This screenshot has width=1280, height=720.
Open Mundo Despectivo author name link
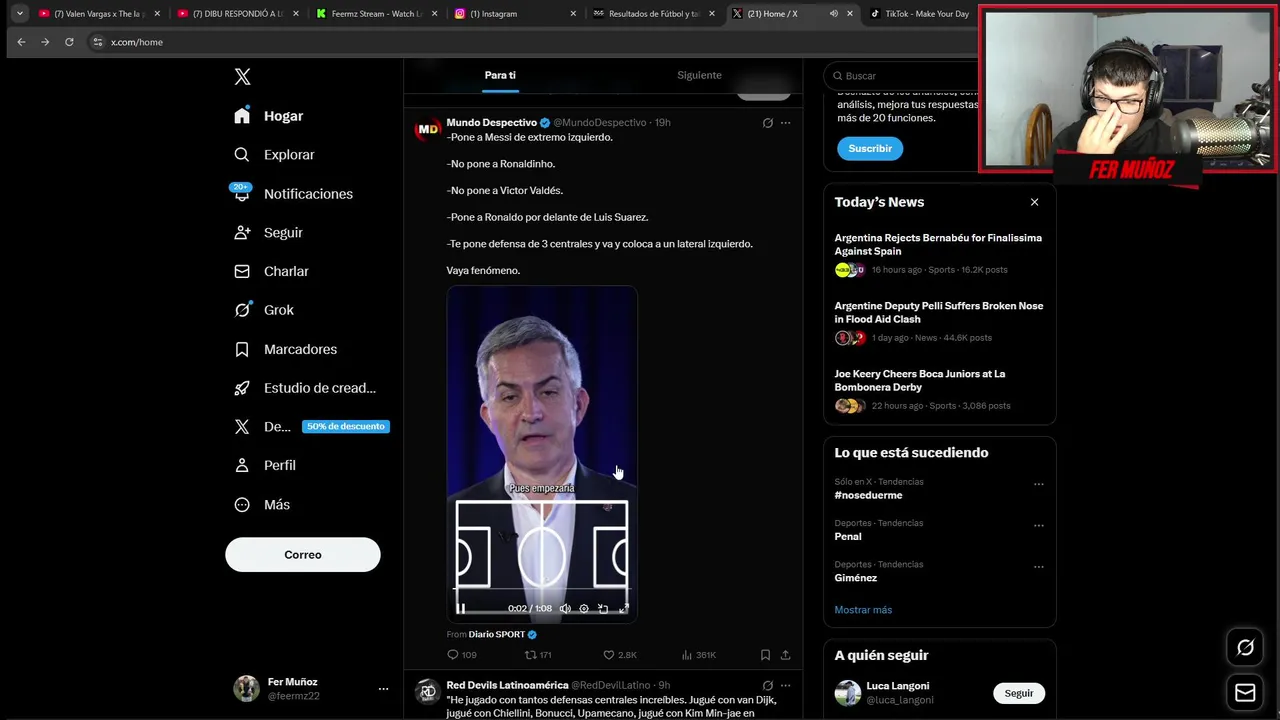(492, 122)
